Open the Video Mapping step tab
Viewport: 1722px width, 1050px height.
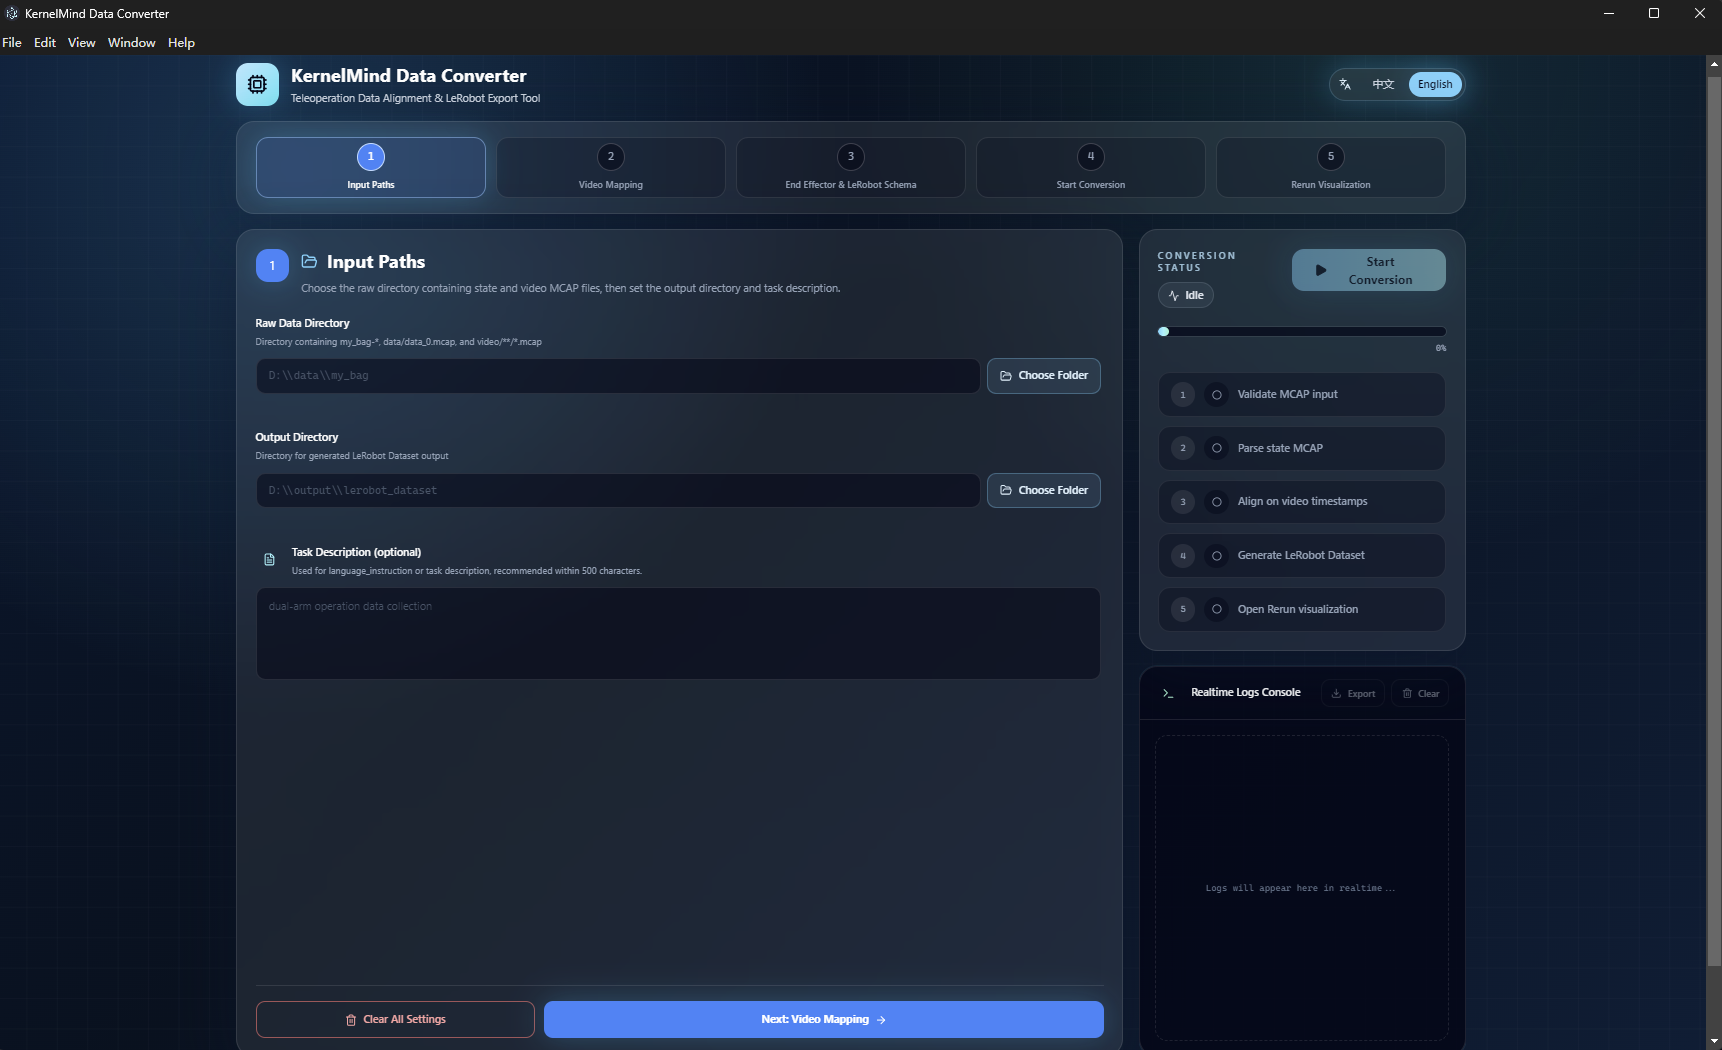[x=611, y=167]
